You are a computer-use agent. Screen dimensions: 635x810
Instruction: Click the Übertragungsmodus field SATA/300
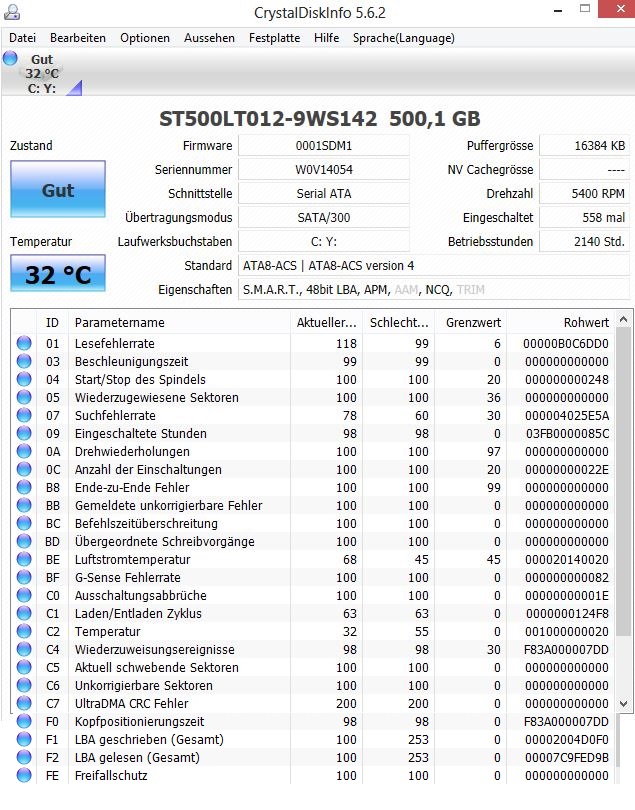point(323,217)
